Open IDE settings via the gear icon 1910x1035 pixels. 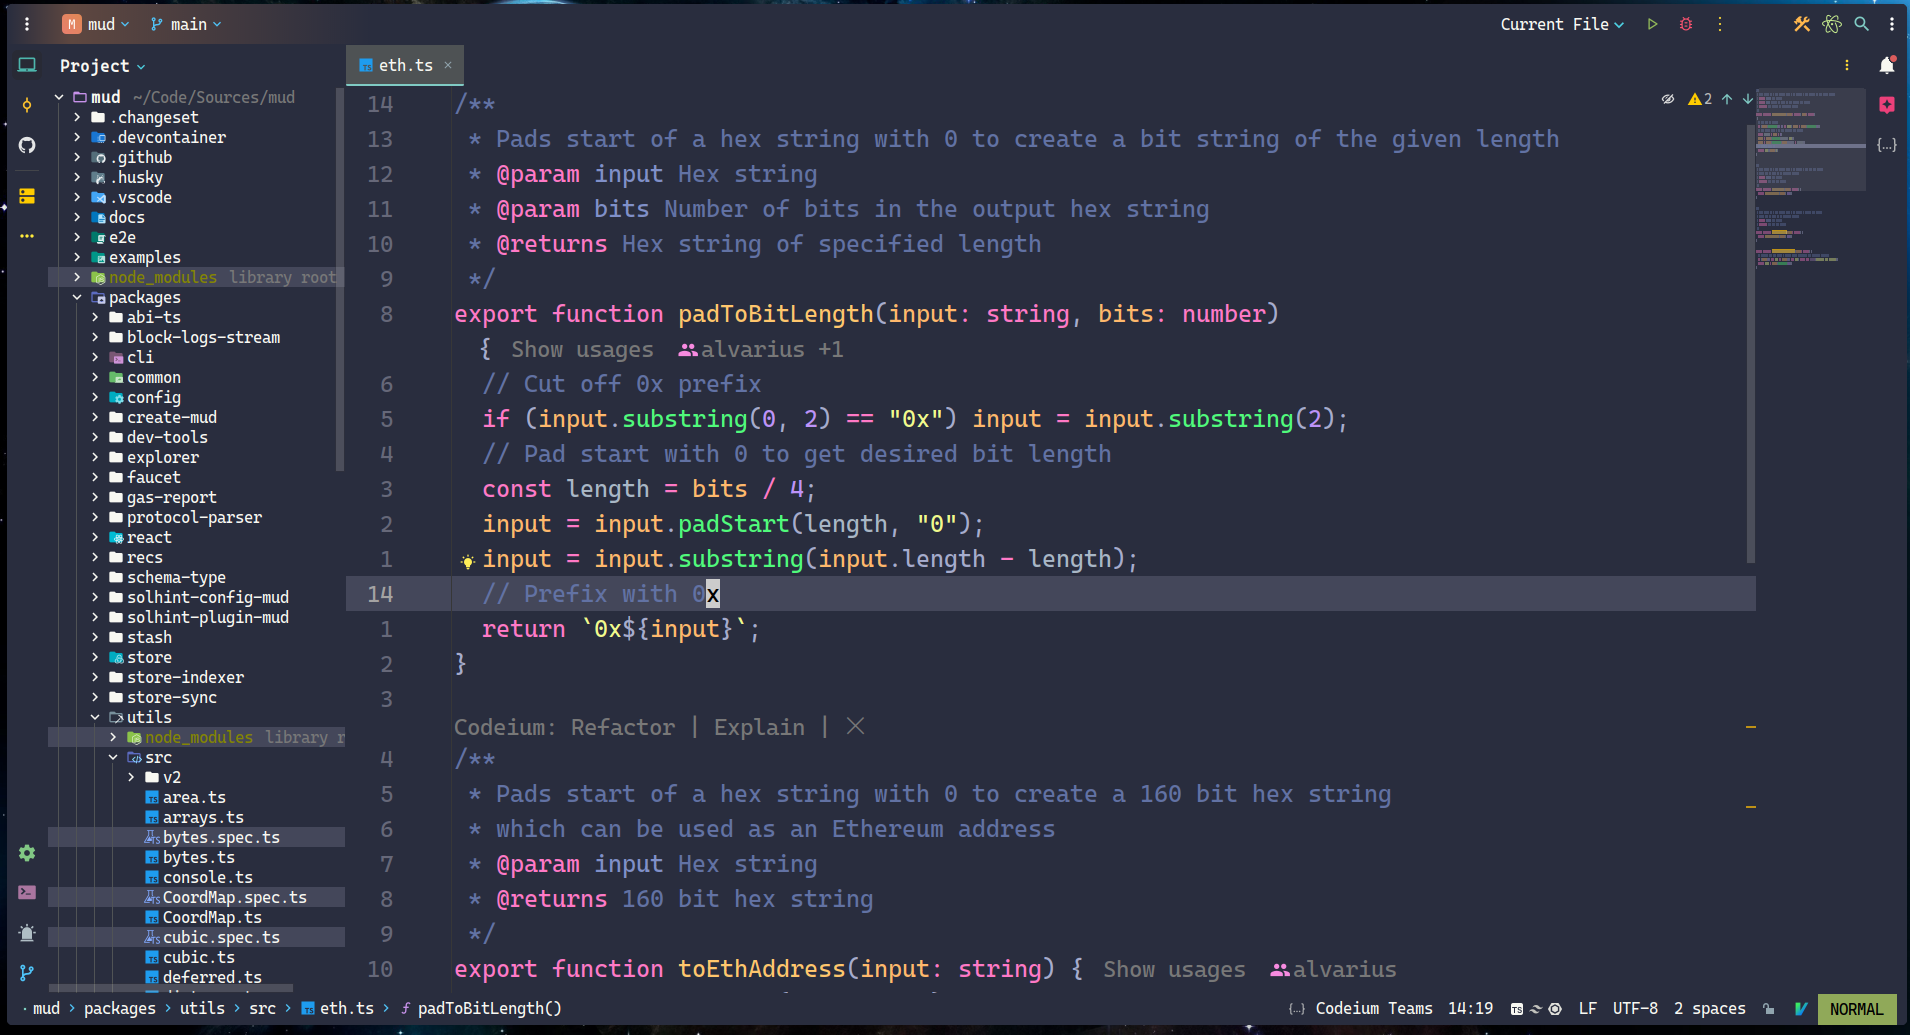[x=27, y=853]
